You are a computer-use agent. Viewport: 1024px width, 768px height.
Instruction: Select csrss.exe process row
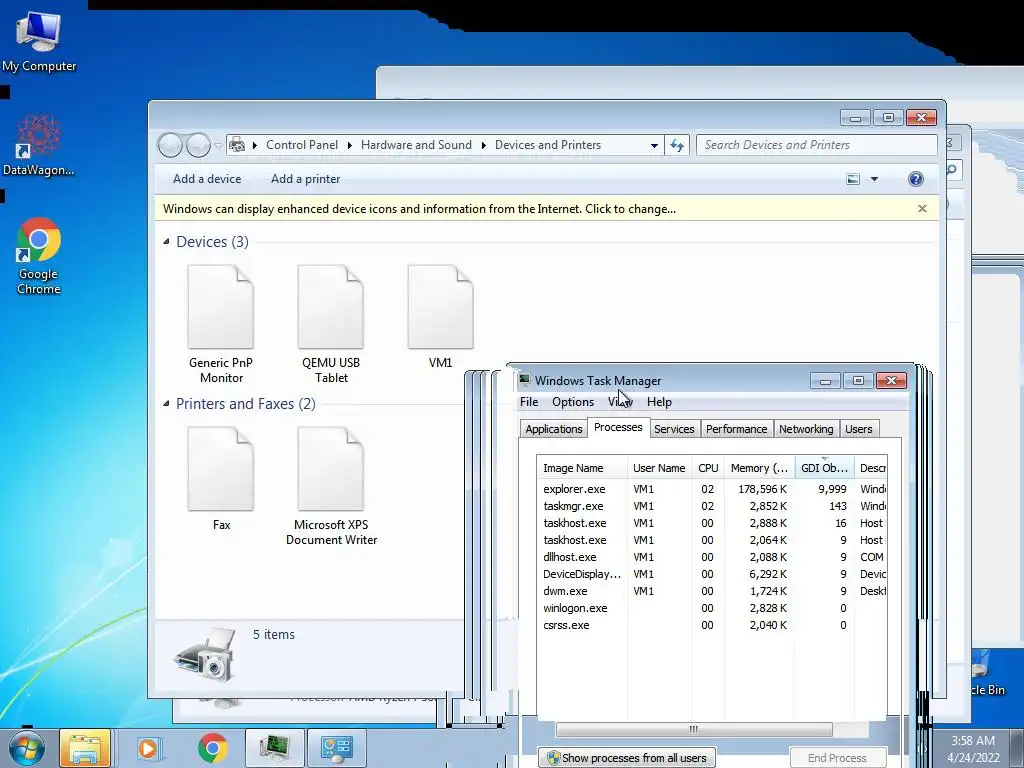tap(712, 625)
